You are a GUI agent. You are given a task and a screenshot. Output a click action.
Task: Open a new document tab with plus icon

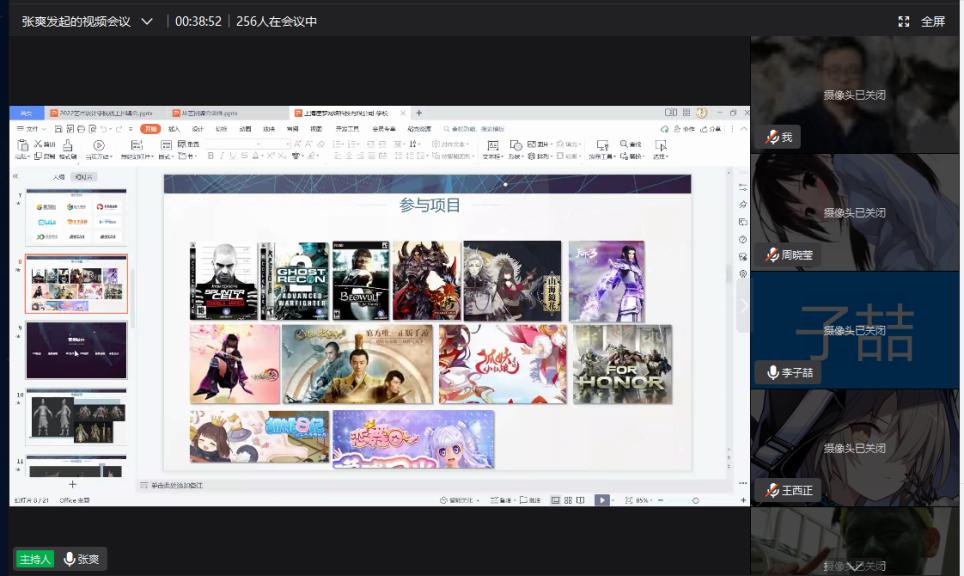coord(419,113)
